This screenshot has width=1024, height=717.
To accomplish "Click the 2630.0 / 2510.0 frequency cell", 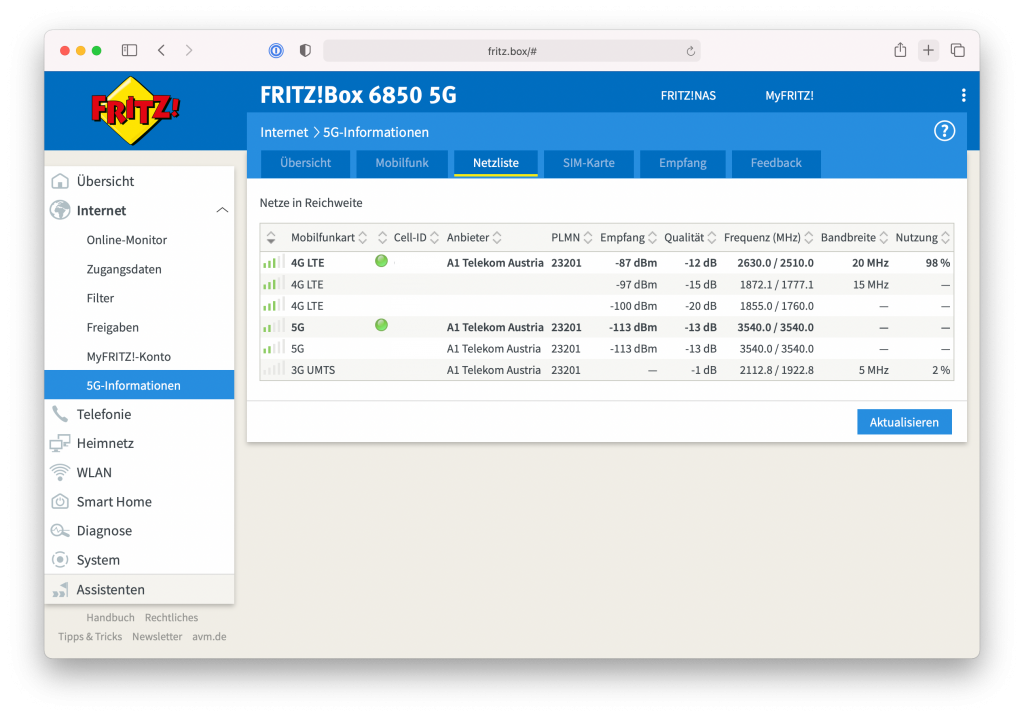I will click(775, 263).
